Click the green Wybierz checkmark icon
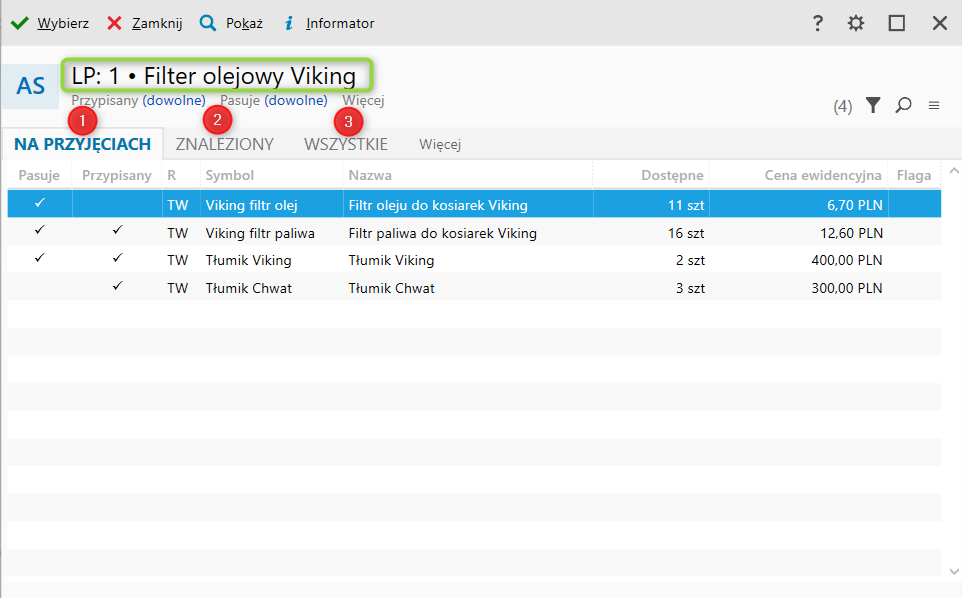 point(20,23)
